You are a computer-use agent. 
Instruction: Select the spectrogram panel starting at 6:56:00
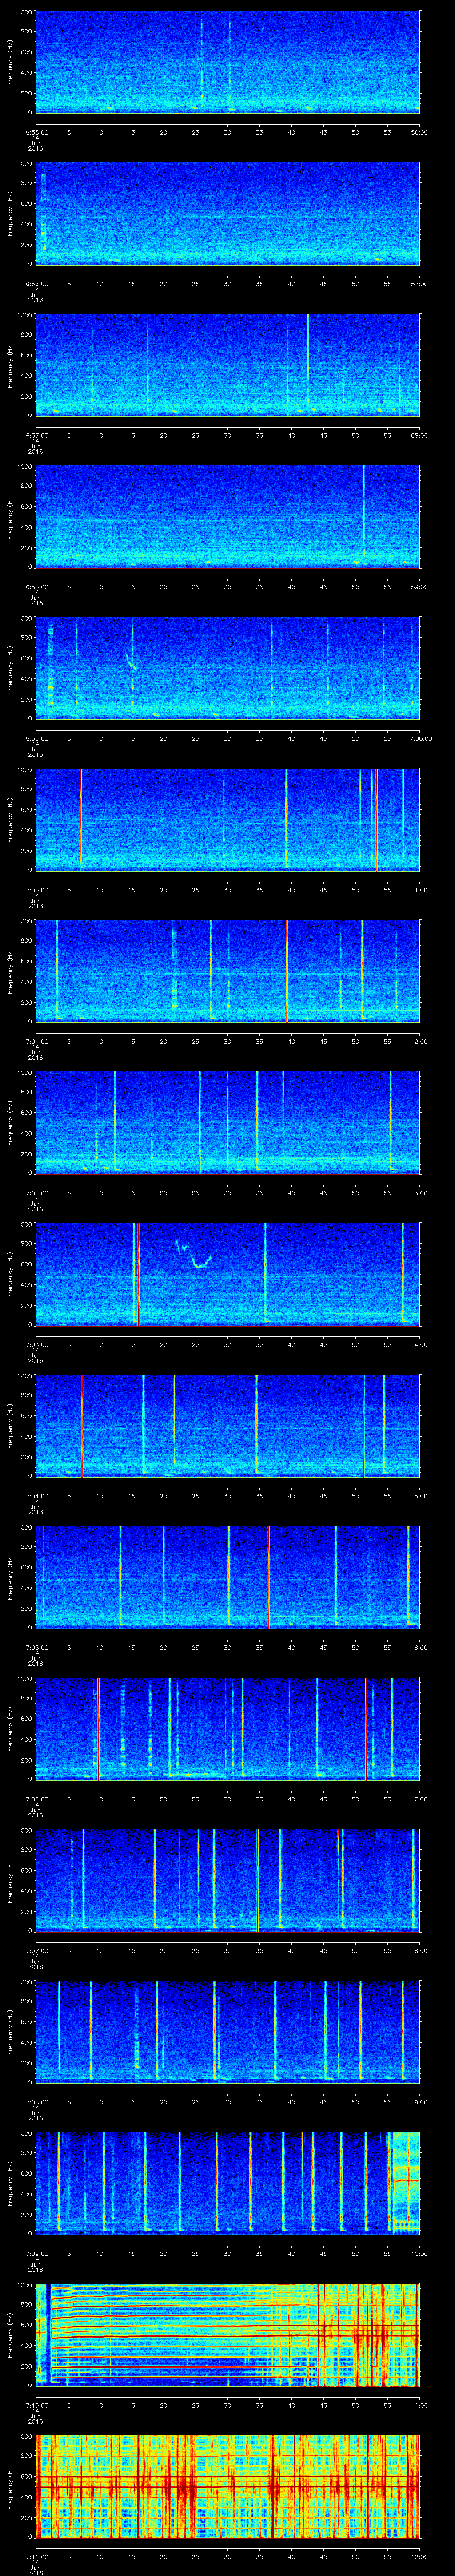[x=228, y=213]
